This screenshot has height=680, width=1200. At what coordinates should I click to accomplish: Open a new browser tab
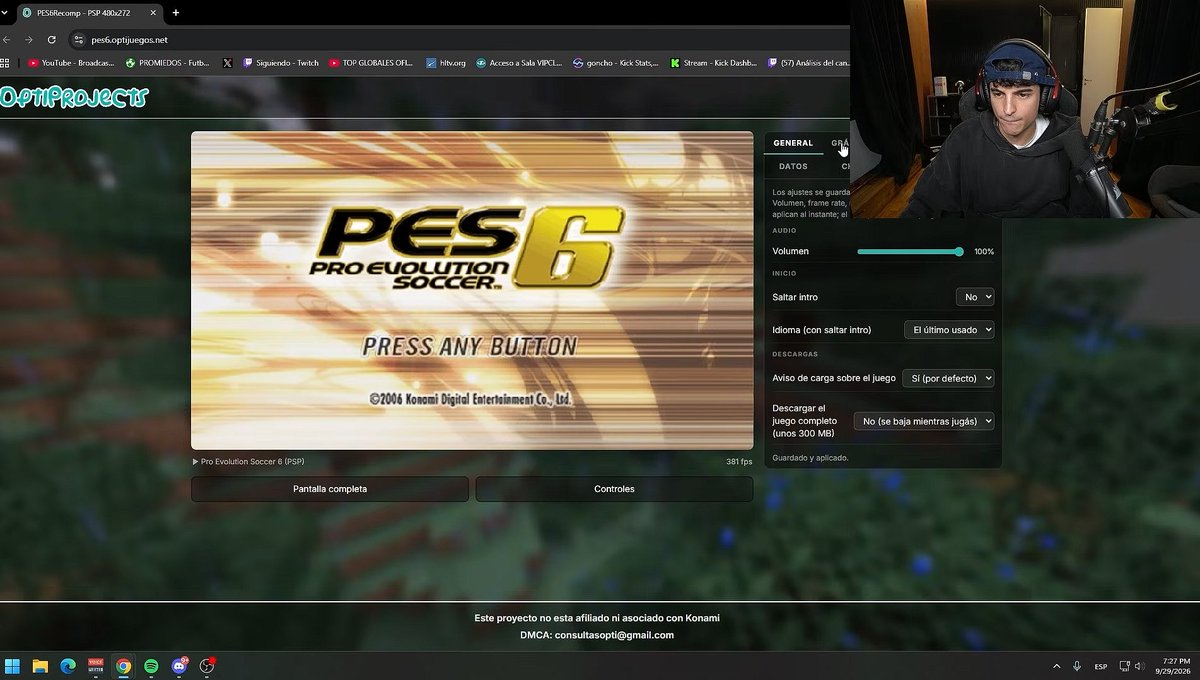click(176, 13)
